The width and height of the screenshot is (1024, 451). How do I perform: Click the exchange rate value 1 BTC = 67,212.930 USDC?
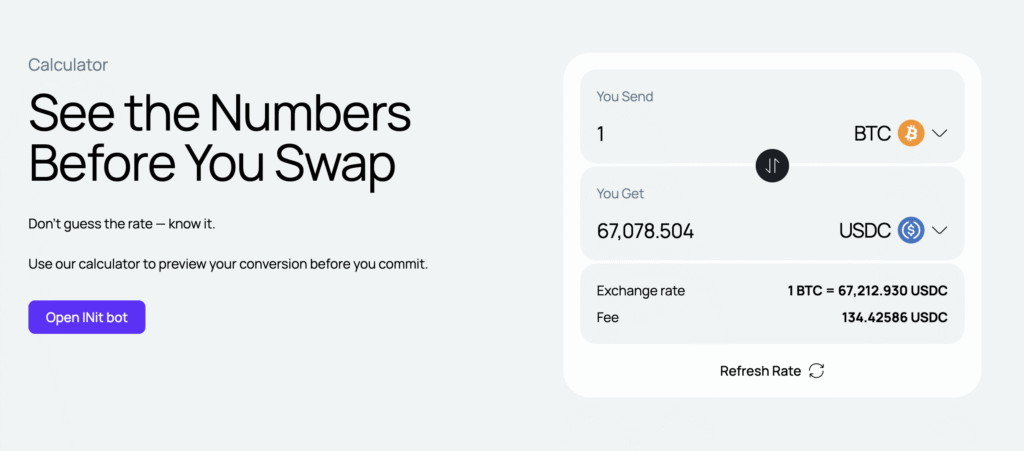(867, 291)
